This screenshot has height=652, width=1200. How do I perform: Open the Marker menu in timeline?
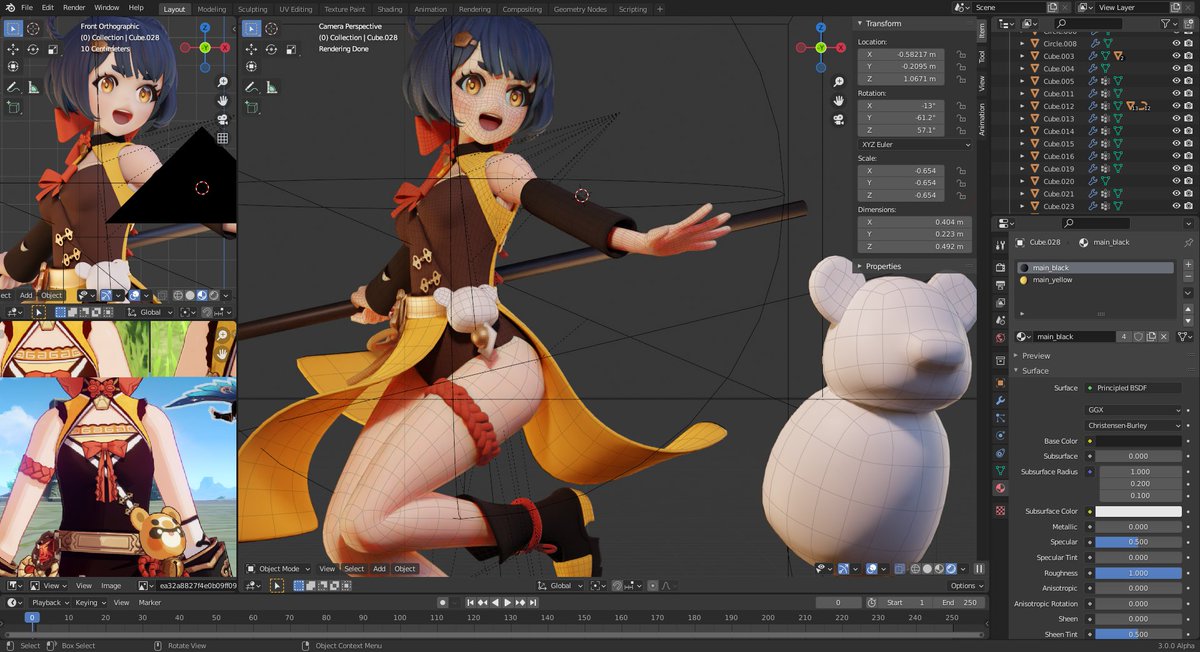tap(150, 603)
